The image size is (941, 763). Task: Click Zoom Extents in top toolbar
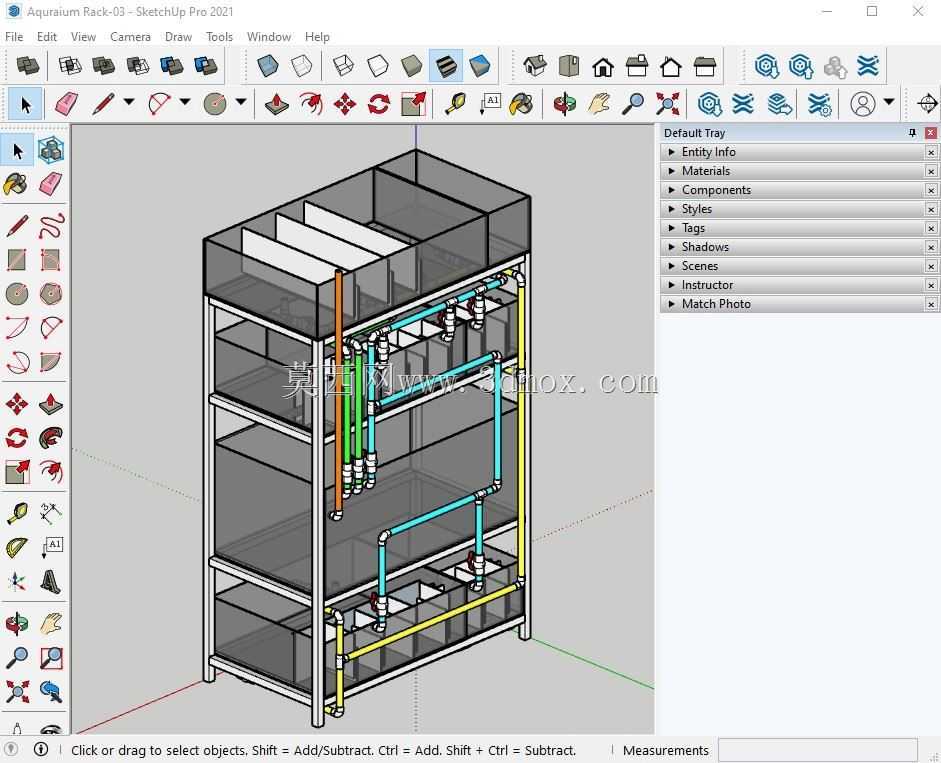(667, 104)
